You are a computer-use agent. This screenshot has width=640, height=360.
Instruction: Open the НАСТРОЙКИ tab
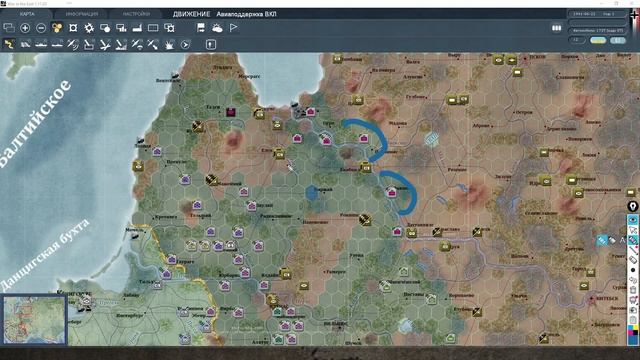(136, 14)
